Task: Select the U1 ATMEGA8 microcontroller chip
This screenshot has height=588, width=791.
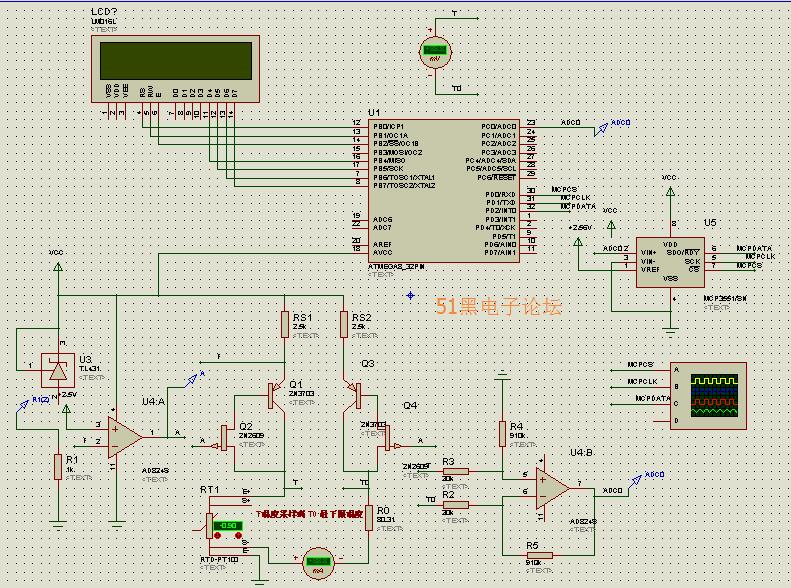Action: point(444,191)
